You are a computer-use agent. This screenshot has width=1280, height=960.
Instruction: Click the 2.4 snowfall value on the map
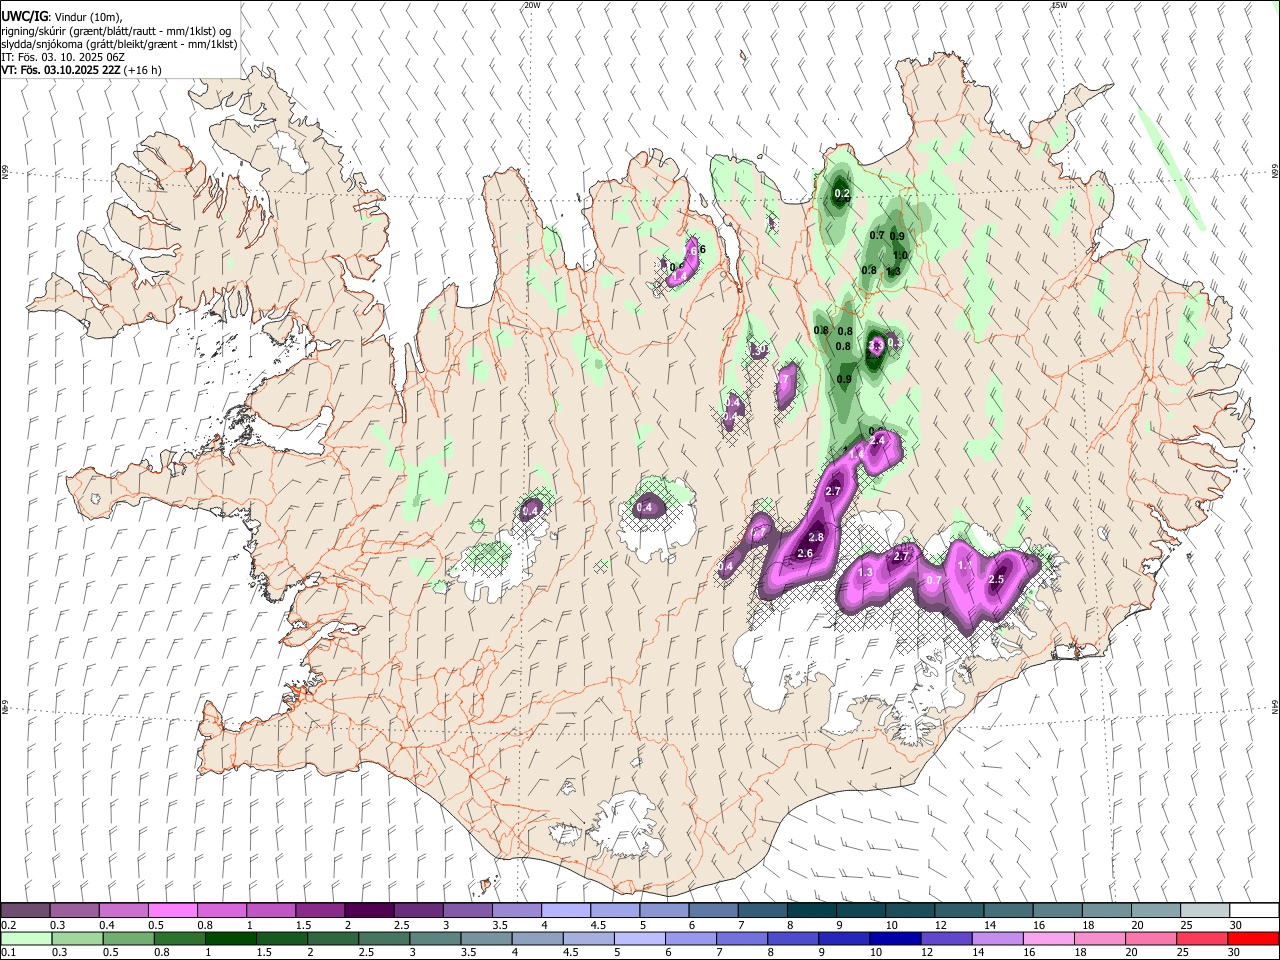[878, 440]
